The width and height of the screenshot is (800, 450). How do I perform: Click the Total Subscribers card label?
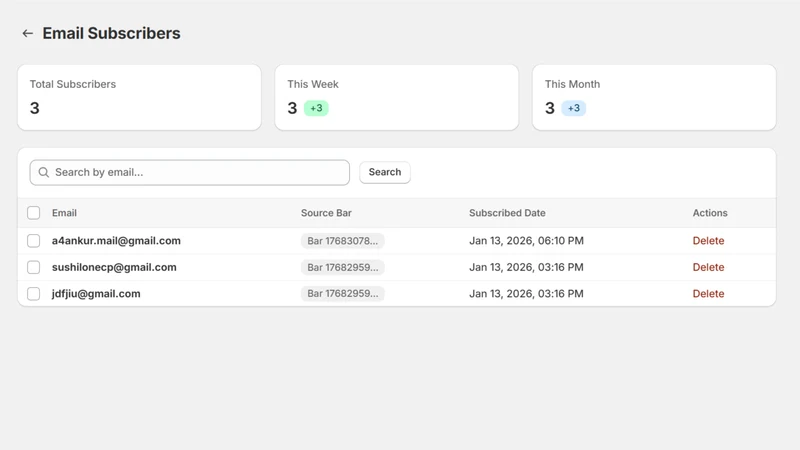73,84
